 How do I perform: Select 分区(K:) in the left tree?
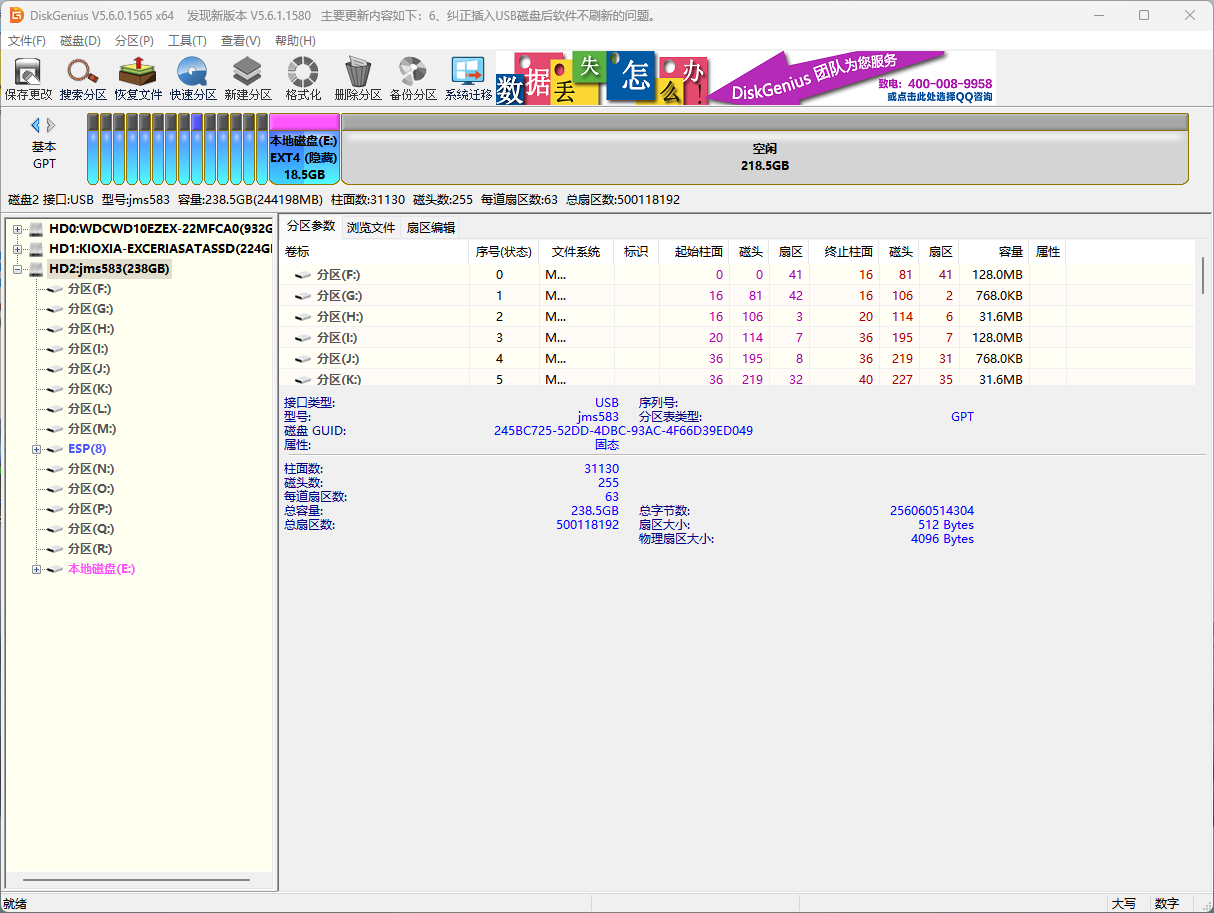[90, 389]
